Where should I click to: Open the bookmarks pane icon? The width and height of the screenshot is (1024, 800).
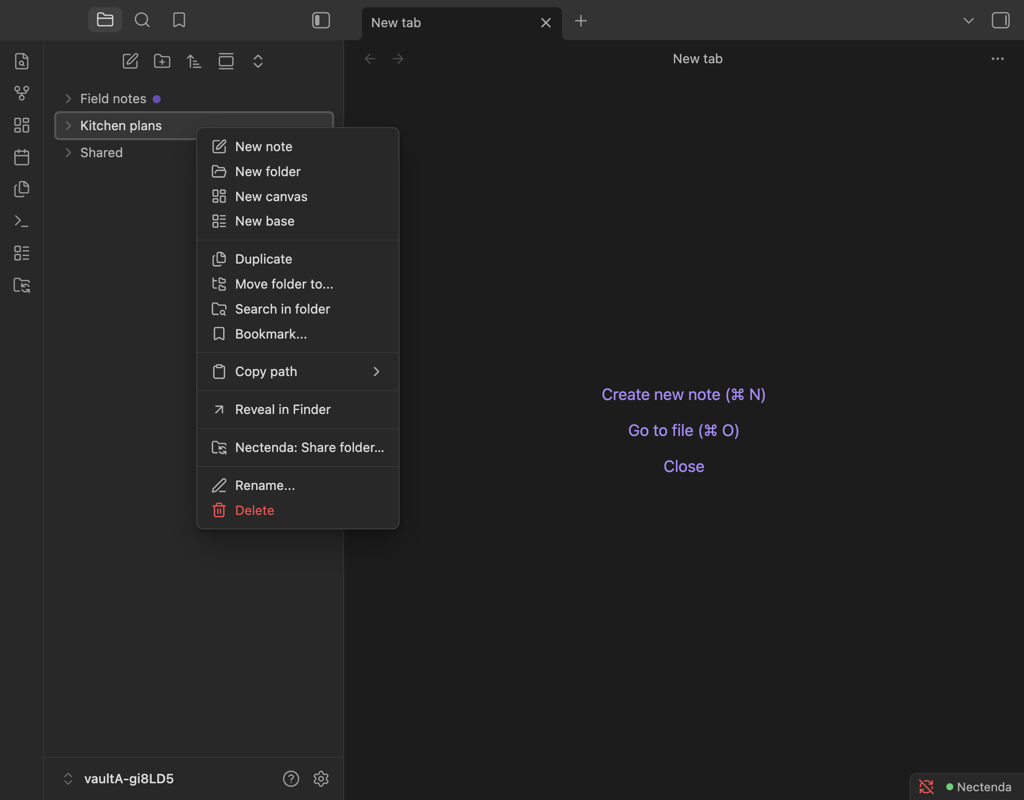coord(179,20)
